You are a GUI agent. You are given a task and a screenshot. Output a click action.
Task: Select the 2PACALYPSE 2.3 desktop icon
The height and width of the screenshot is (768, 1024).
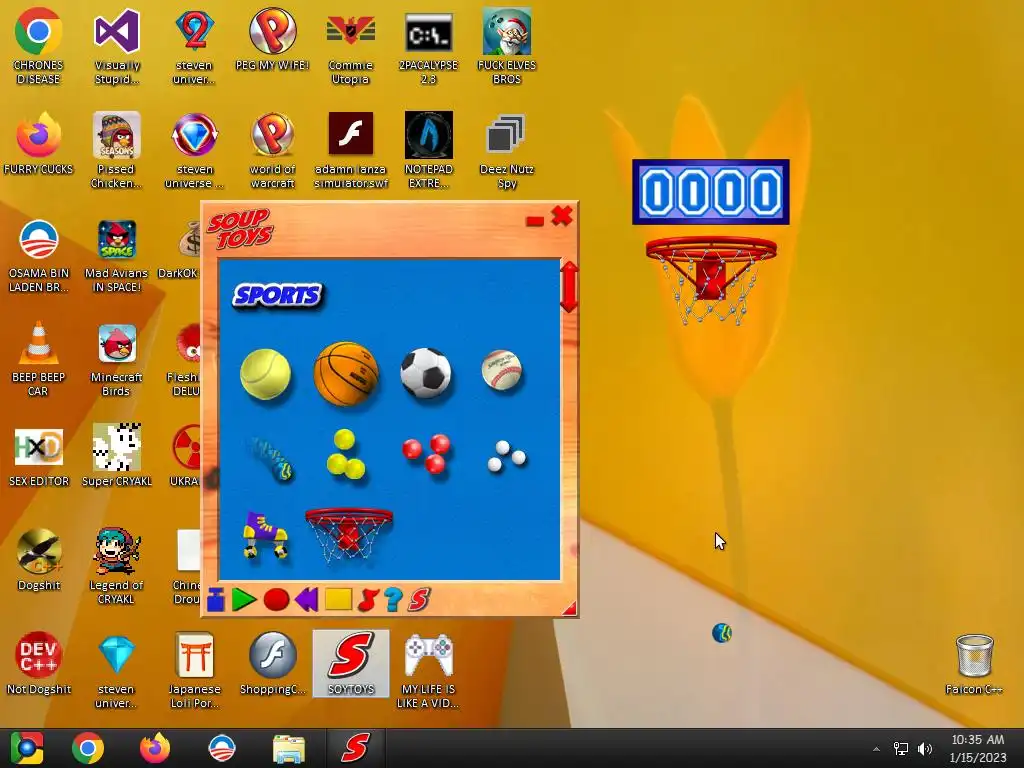pos(428,47)
